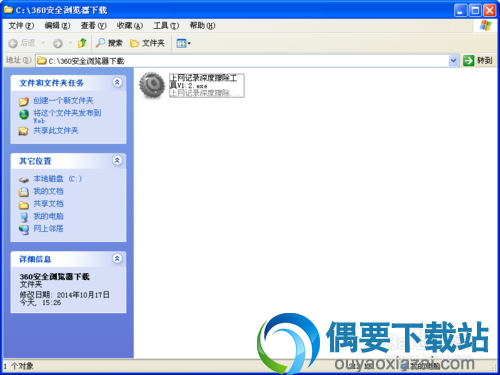Select the gear icon of the exe file

(x=152, y=85)
